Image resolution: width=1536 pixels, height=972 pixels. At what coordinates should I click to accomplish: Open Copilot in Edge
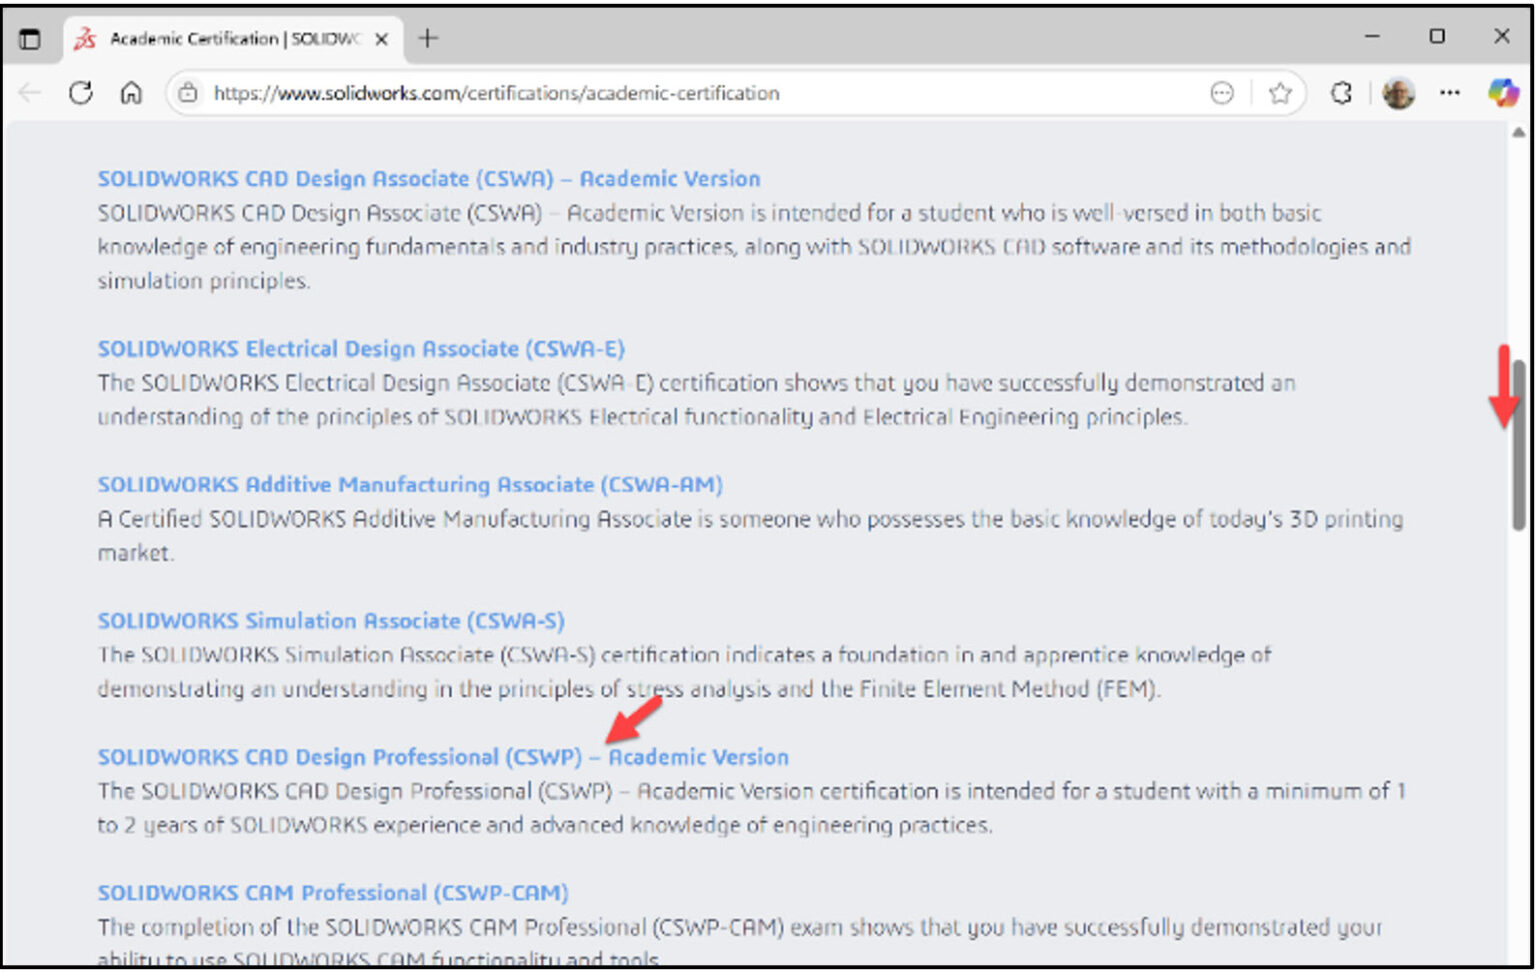coord(1503,93)
